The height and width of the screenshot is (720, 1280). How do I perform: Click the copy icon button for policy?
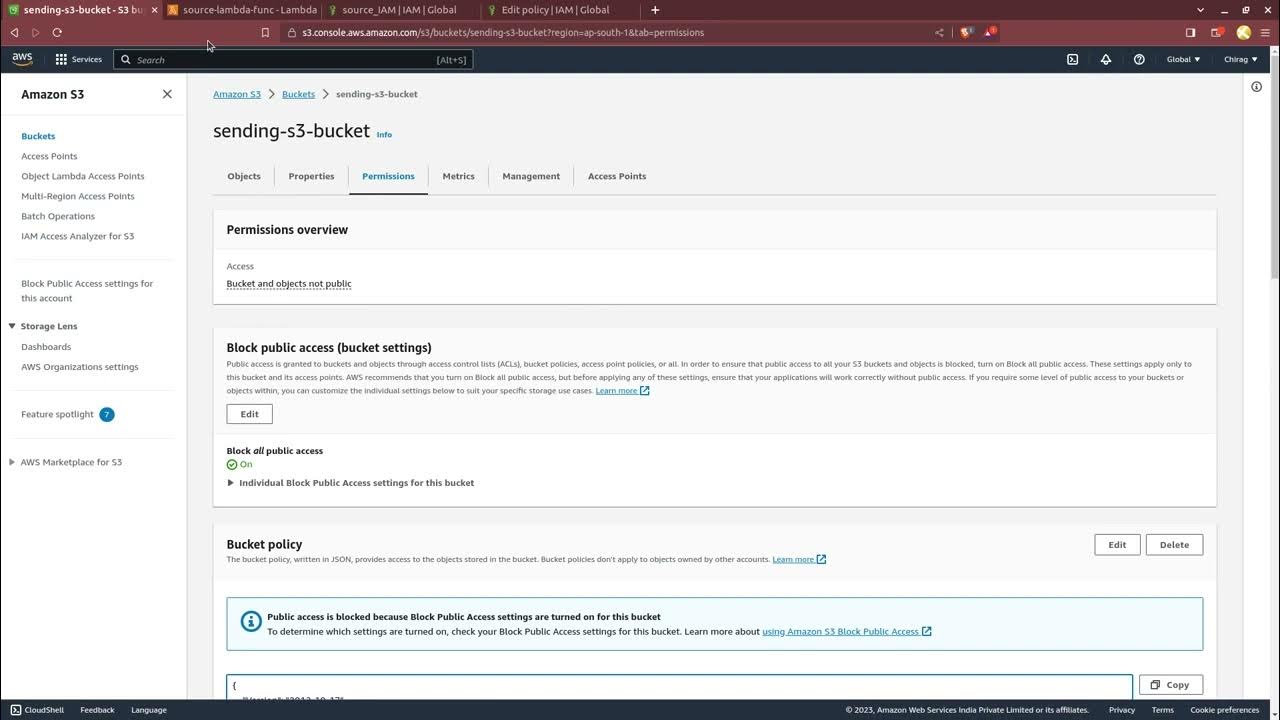tap(1170, 685)
